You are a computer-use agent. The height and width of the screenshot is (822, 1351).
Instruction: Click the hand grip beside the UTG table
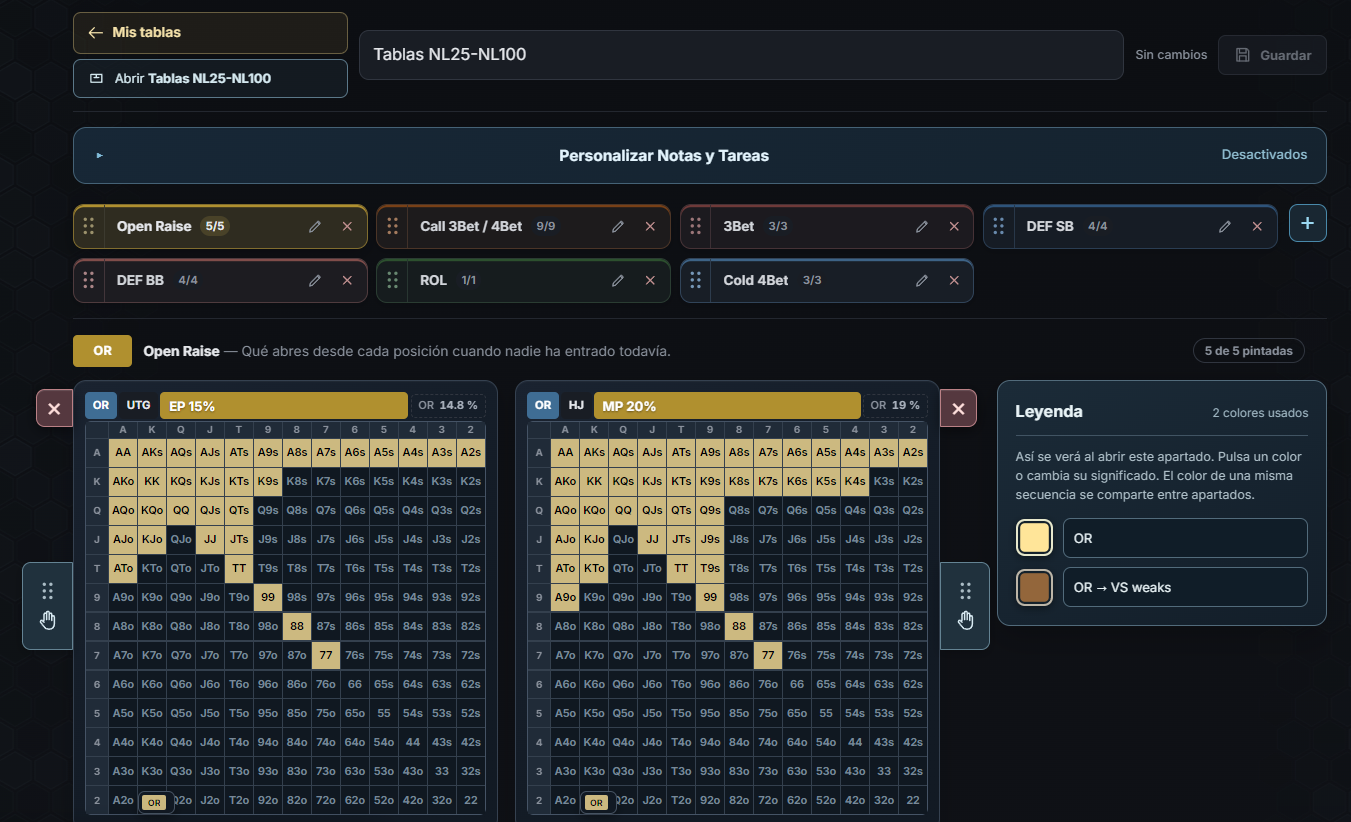tap(48, 606)
